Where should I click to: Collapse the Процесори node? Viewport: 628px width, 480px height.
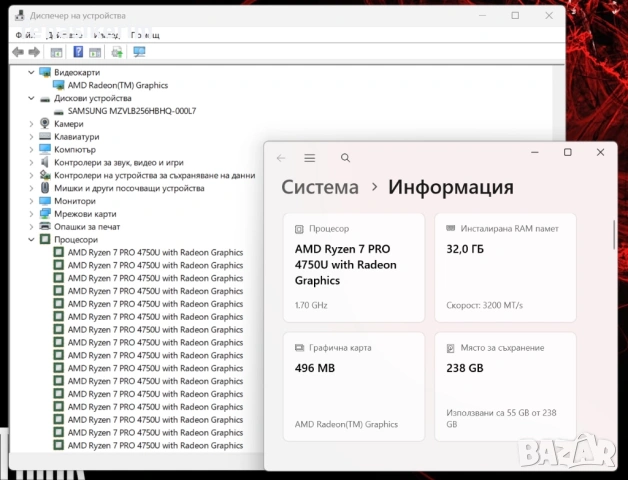tap(31, 240)
